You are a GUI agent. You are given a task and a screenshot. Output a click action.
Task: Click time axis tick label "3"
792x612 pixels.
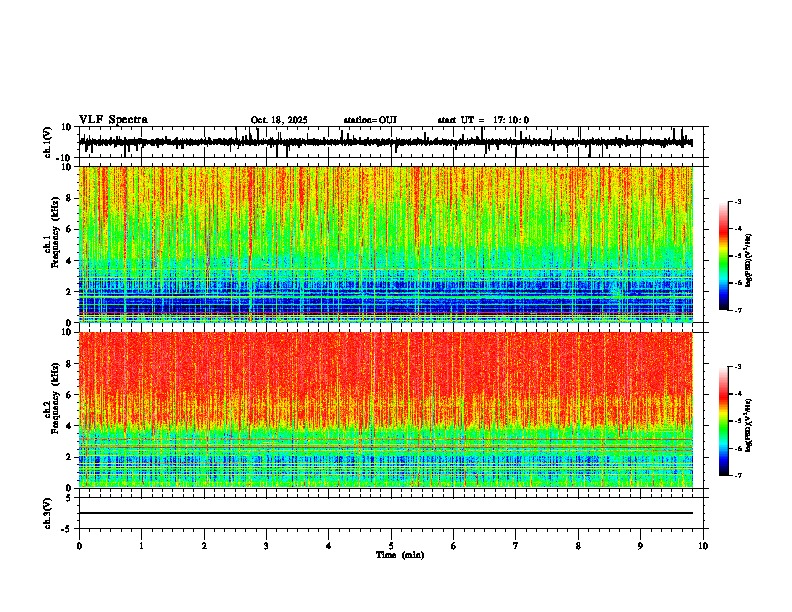[x=266, y=546]
